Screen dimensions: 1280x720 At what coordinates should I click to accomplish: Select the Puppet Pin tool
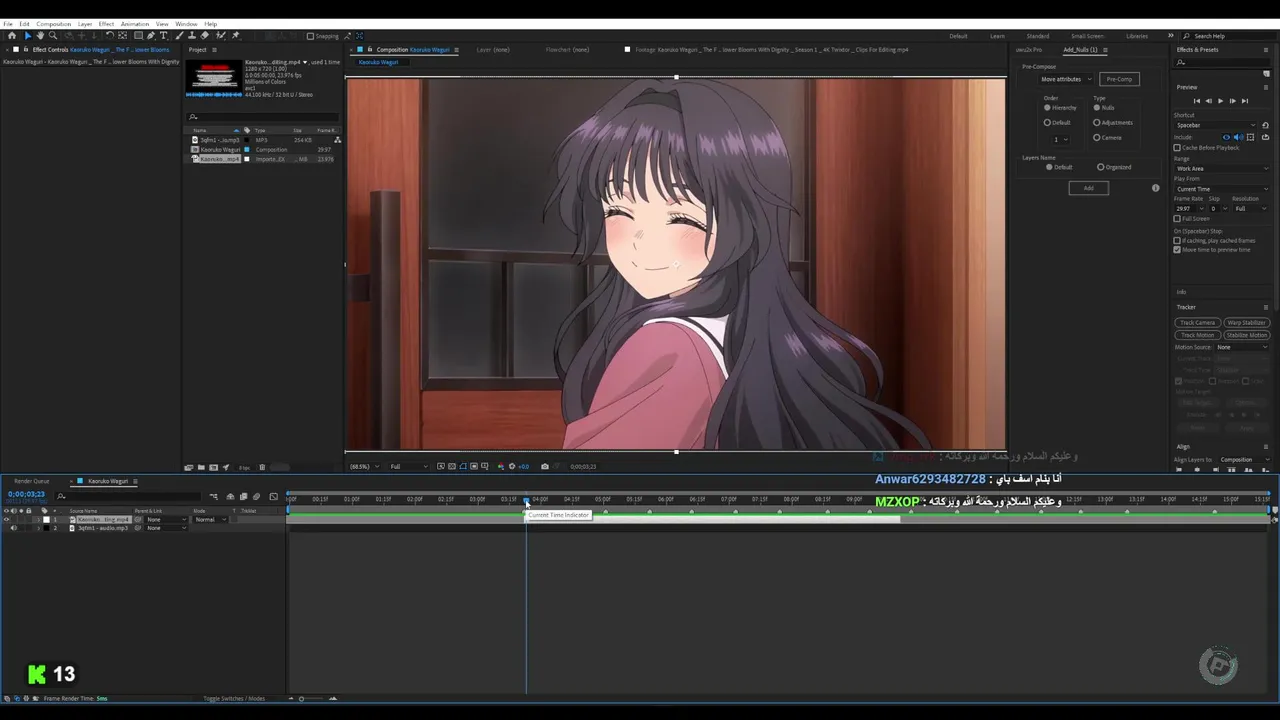tap(235, 35)
